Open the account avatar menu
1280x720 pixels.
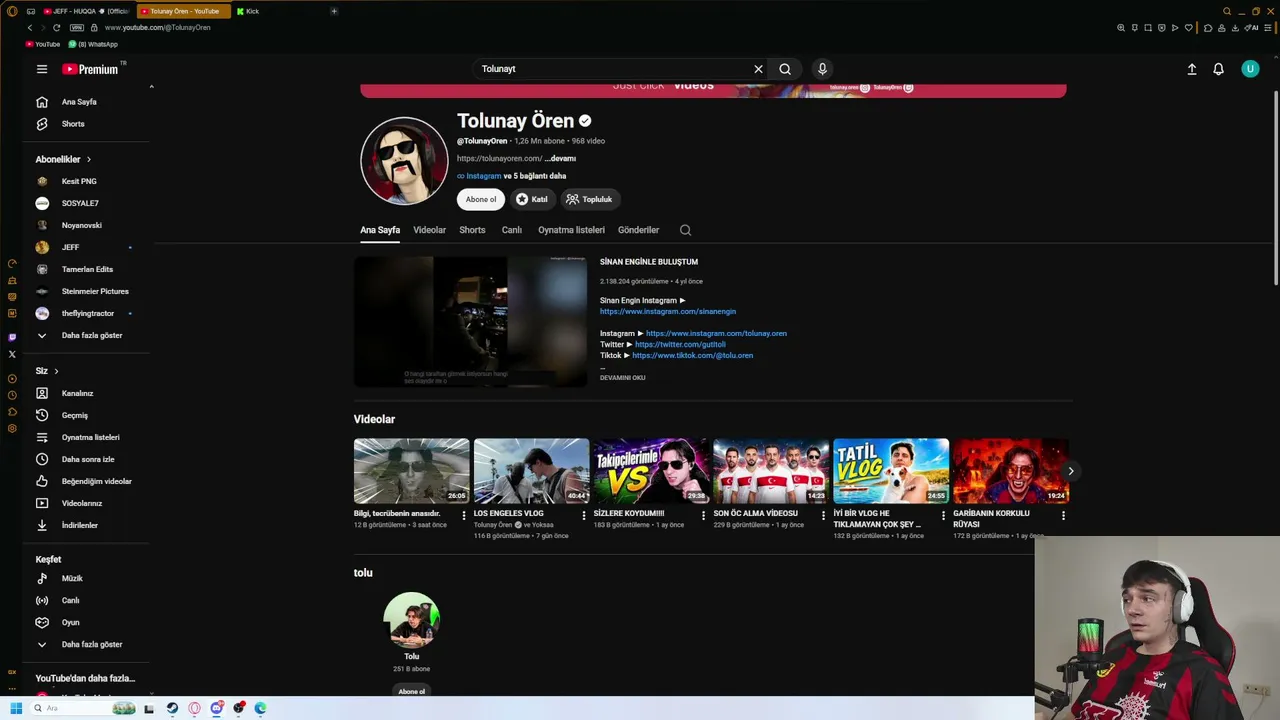[x=1250, y=69]
